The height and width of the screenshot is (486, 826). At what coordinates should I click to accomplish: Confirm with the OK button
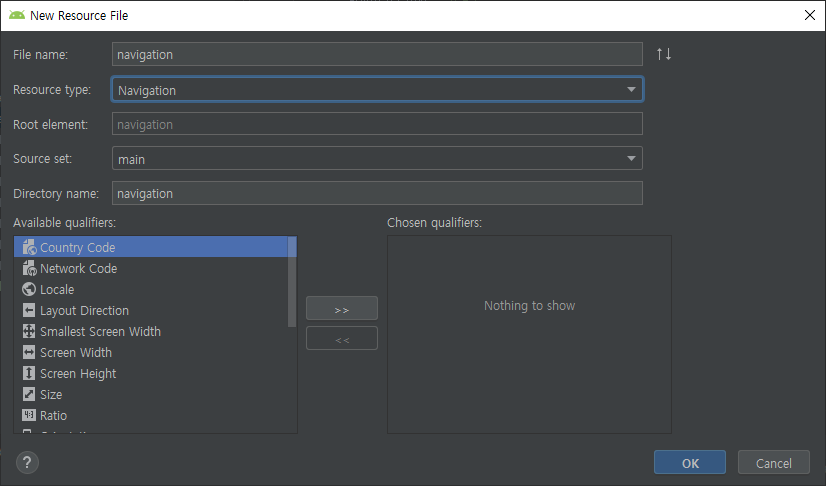pos(690,463)
